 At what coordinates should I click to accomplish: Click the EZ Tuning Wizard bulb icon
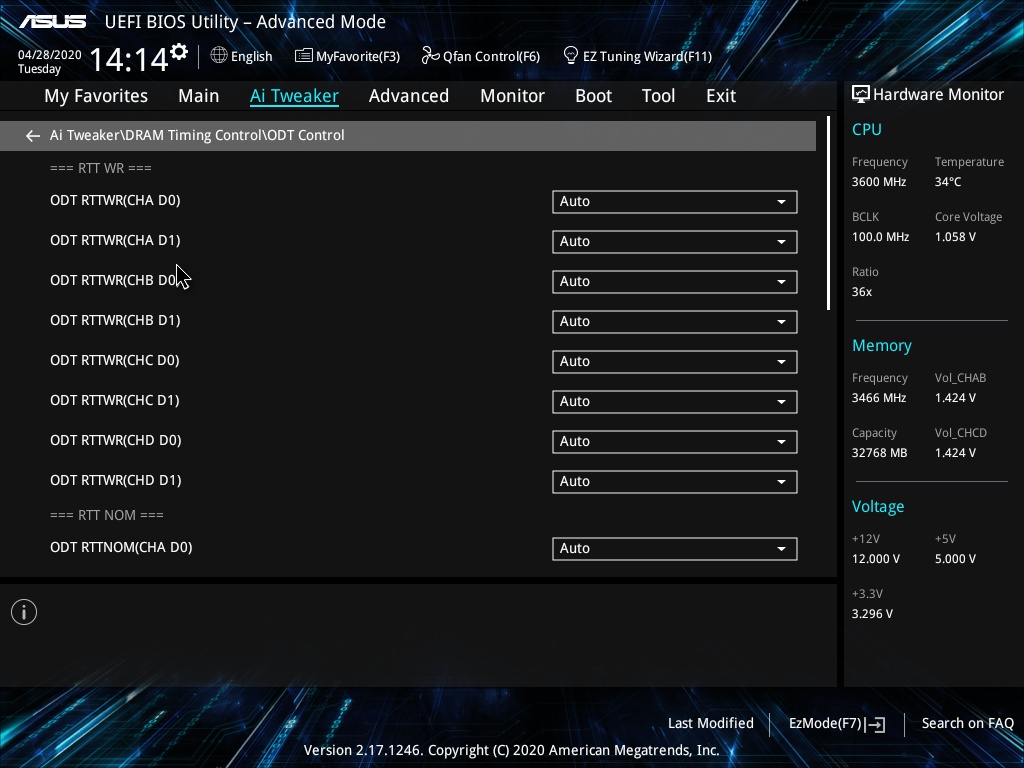570,56
